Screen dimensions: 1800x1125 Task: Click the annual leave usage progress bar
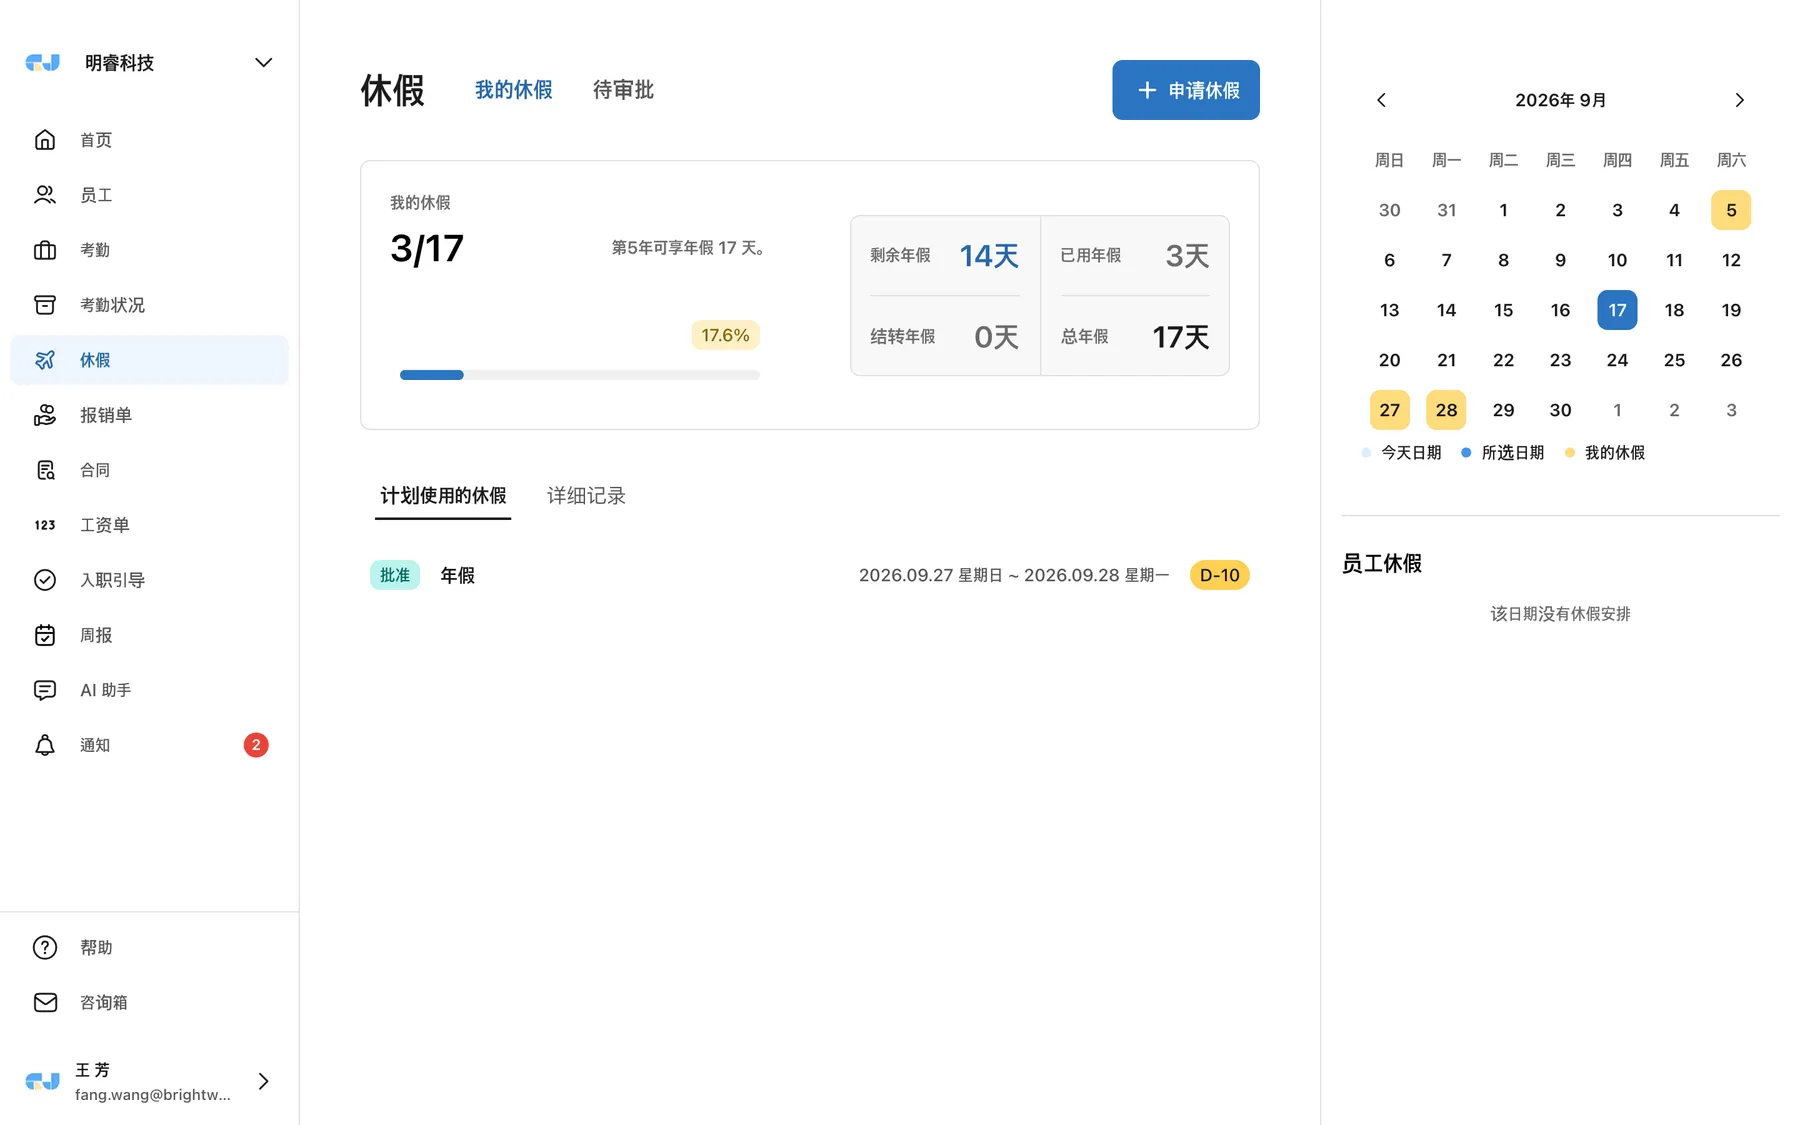pyautogui.click(x=580, y=375)
